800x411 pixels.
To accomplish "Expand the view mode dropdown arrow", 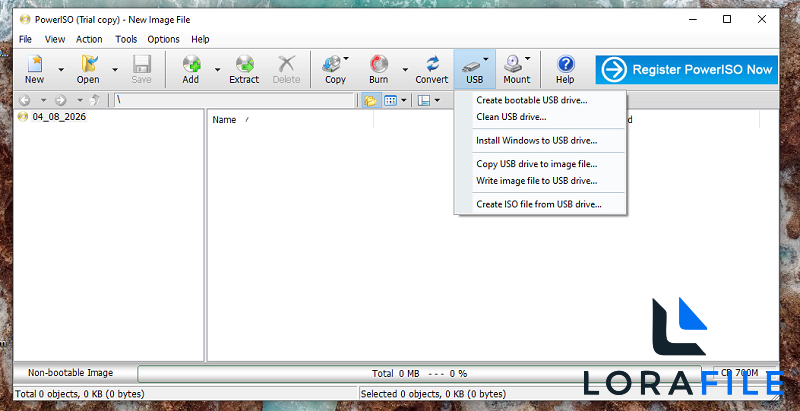I will pyautogui.click(x=404, y=100).
